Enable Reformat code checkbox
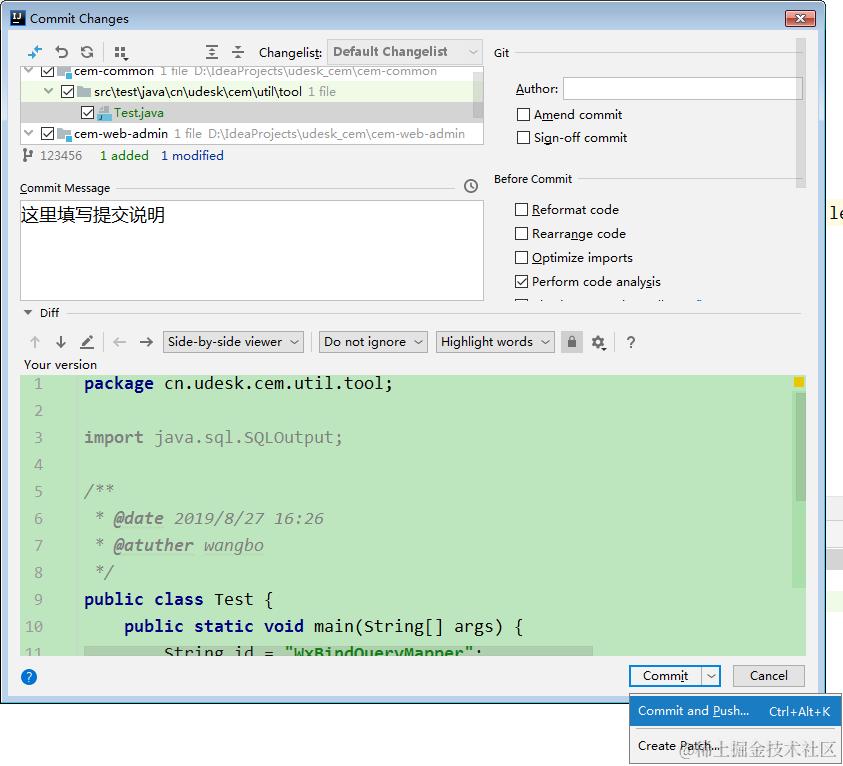 pos(521,210)
